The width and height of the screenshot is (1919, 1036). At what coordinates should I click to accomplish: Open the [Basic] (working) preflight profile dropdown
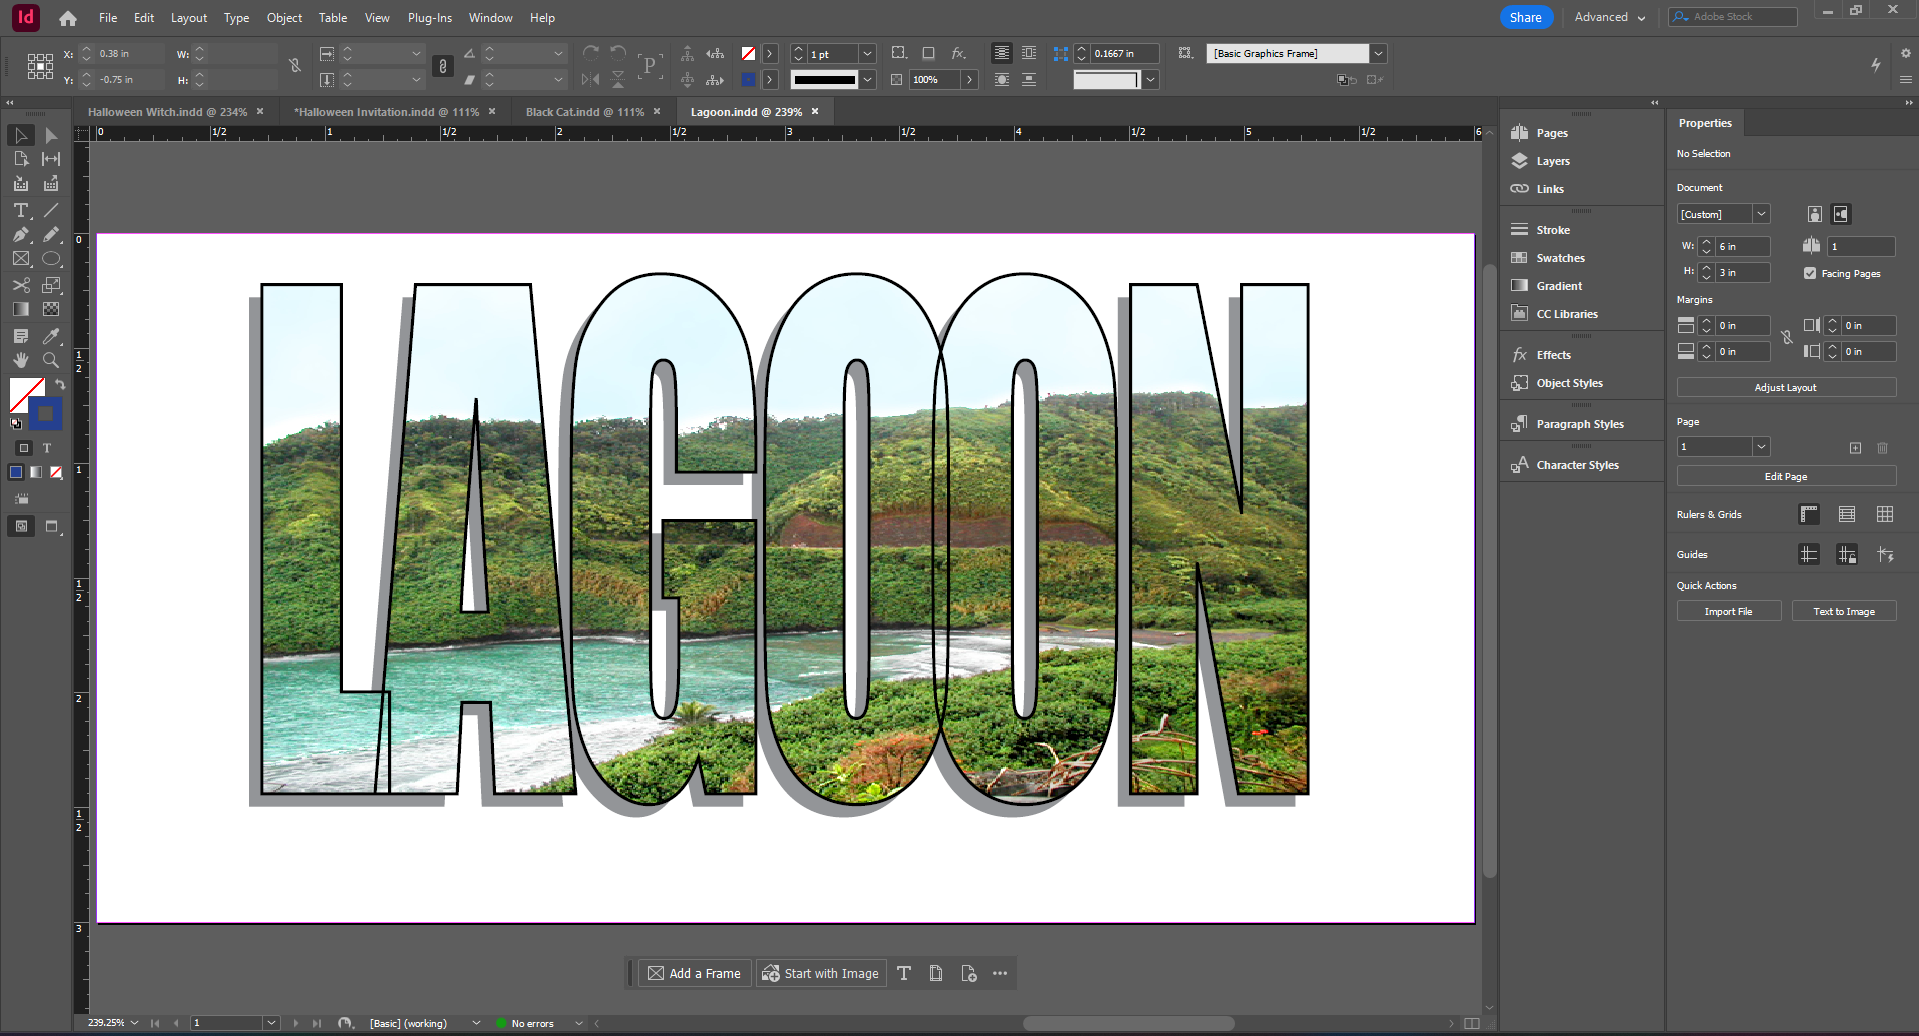click(x=476, y=1023)
